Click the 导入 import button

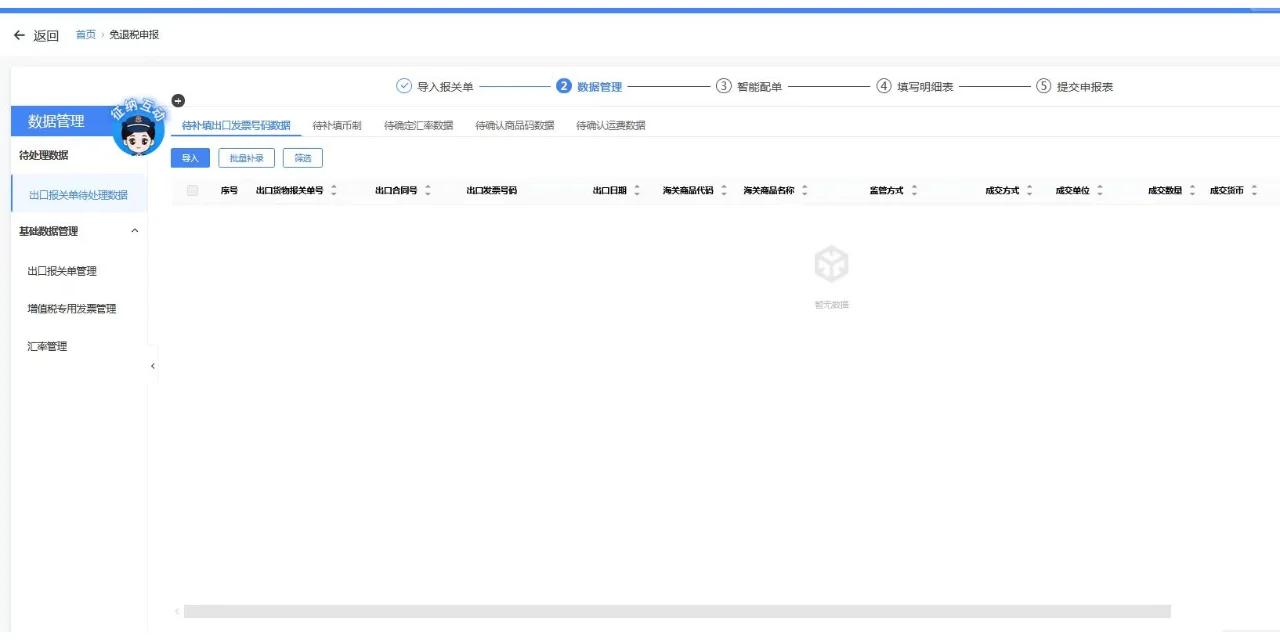tap(190, 157)
